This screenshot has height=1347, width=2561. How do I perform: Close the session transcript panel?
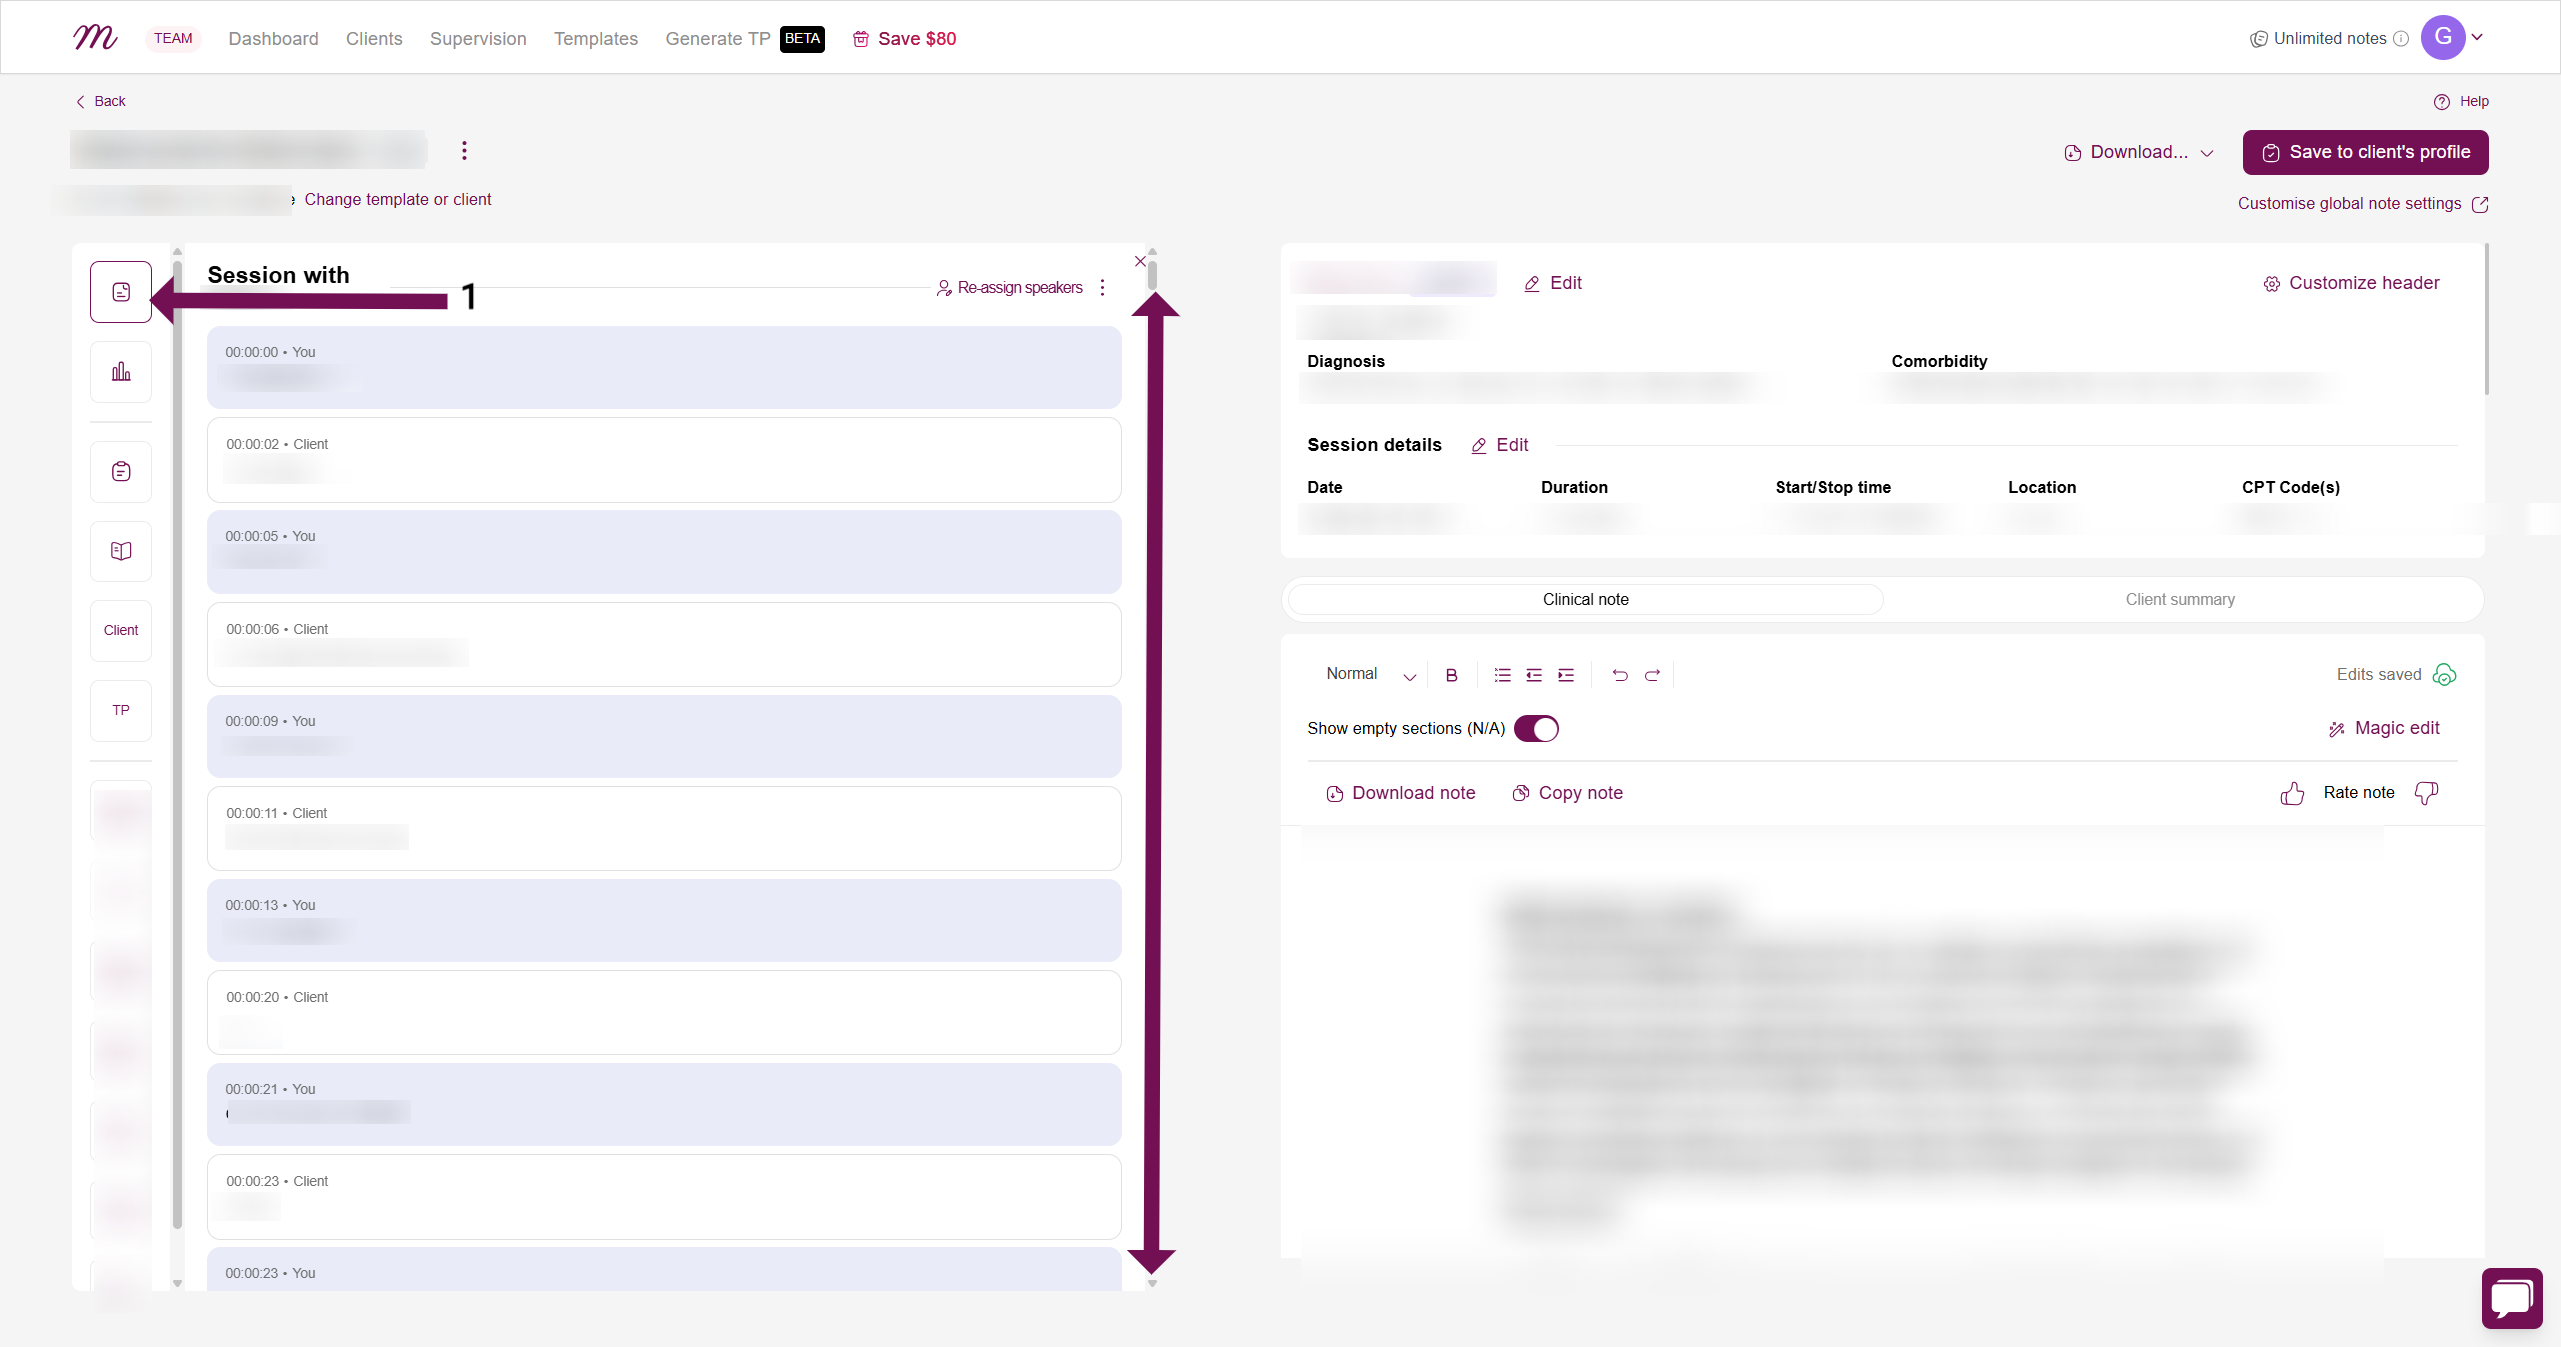(1140, 262)
